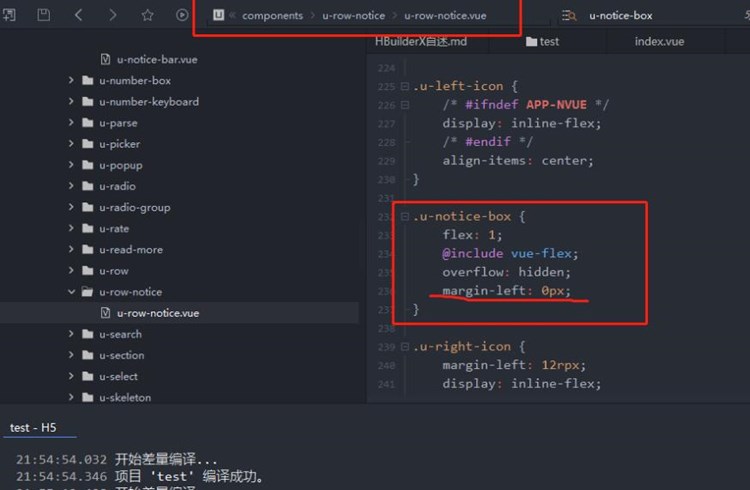Viewport: 750px width, 490px height.
Task: Collapse code fold at .u-right-icon rule
Action: (405, 346)
